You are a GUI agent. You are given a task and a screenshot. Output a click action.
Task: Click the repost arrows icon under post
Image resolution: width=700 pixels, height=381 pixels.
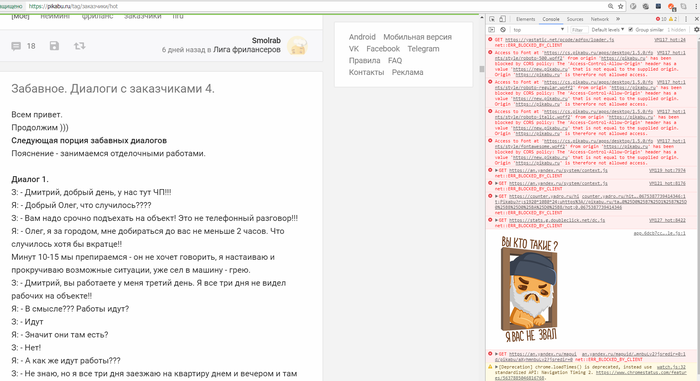(79, 46)
